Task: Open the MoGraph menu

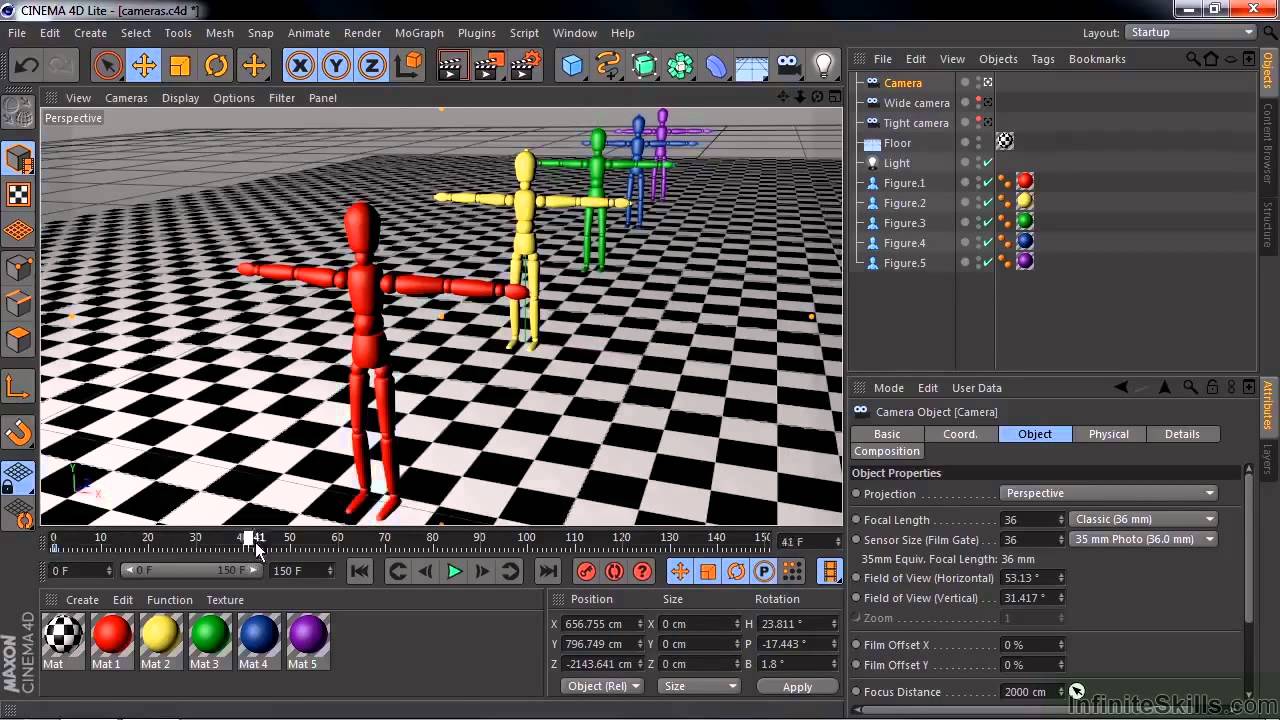Action: 419,33
